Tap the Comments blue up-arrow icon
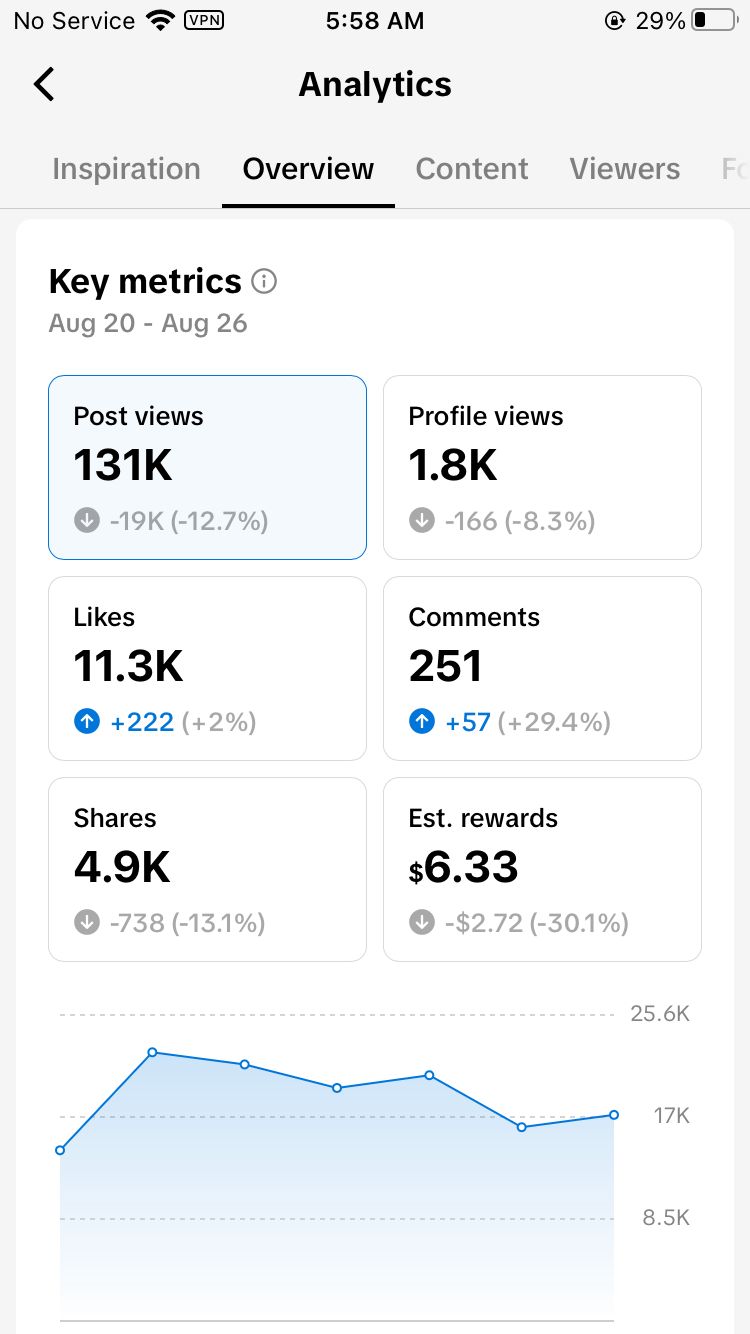The width and height of the screenshot is (750, 1334). 422,722
